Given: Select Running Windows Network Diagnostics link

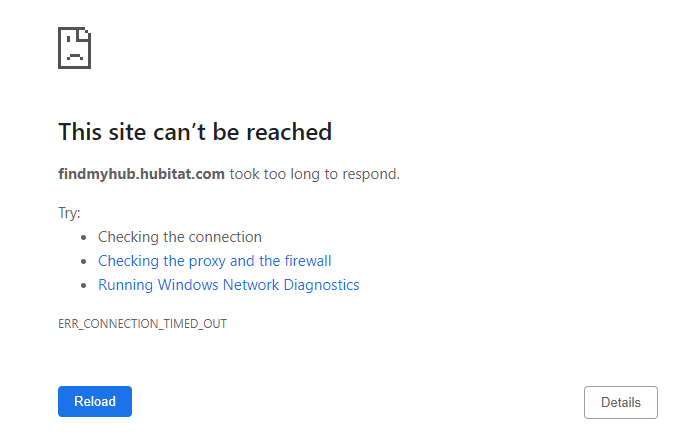Looking at the screenshot, I should (x=229, y=285).
